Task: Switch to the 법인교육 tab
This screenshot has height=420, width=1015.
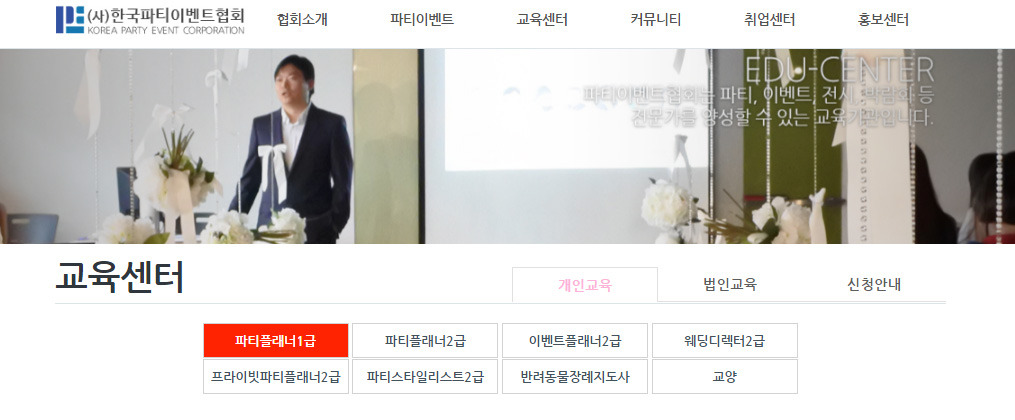Action: point(730,284)
